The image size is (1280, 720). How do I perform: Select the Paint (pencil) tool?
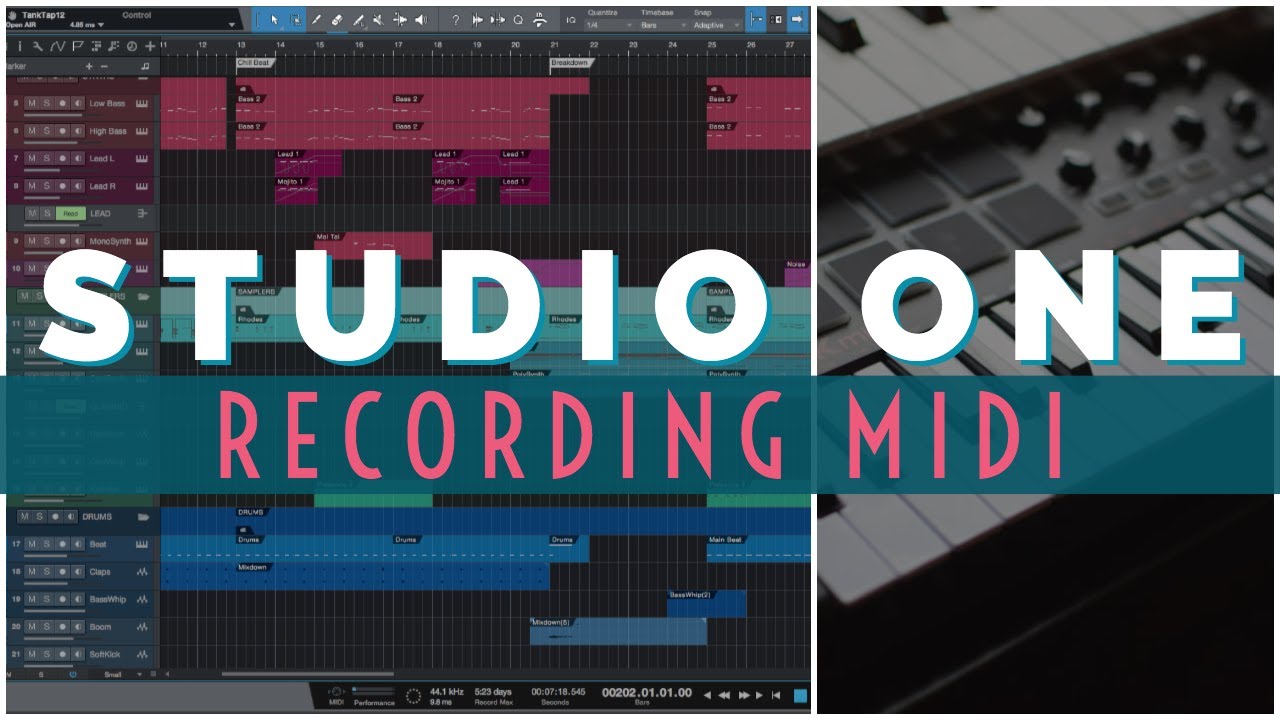click(317, 19)
